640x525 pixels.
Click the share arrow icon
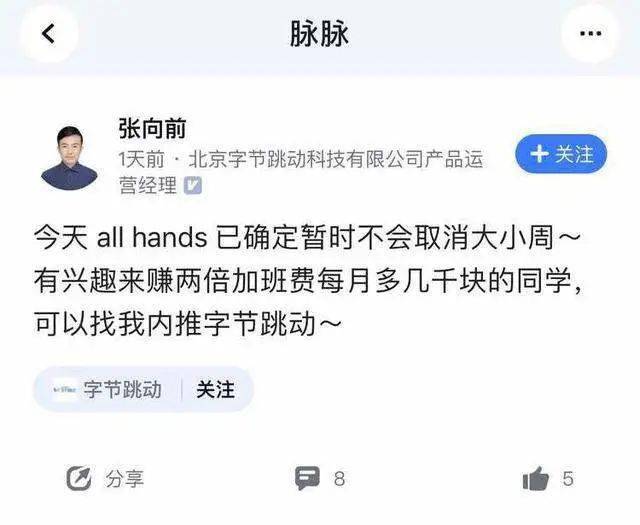click(x=78, y=478)
